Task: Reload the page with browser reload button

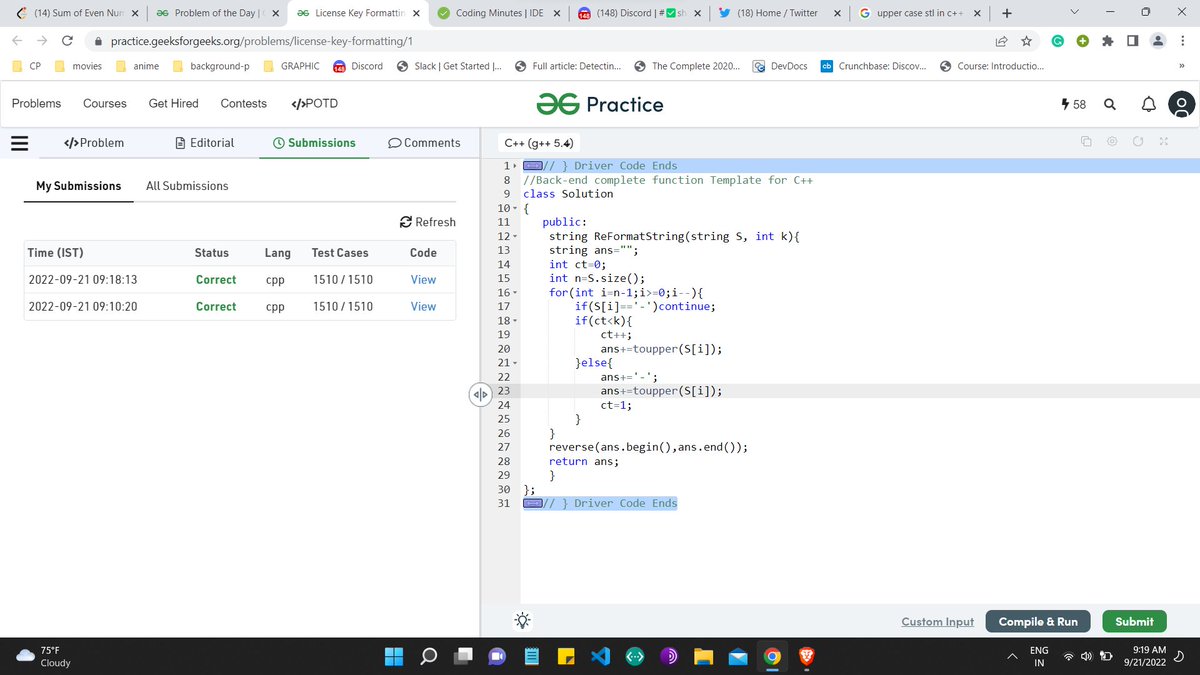Action: [66, 41]
